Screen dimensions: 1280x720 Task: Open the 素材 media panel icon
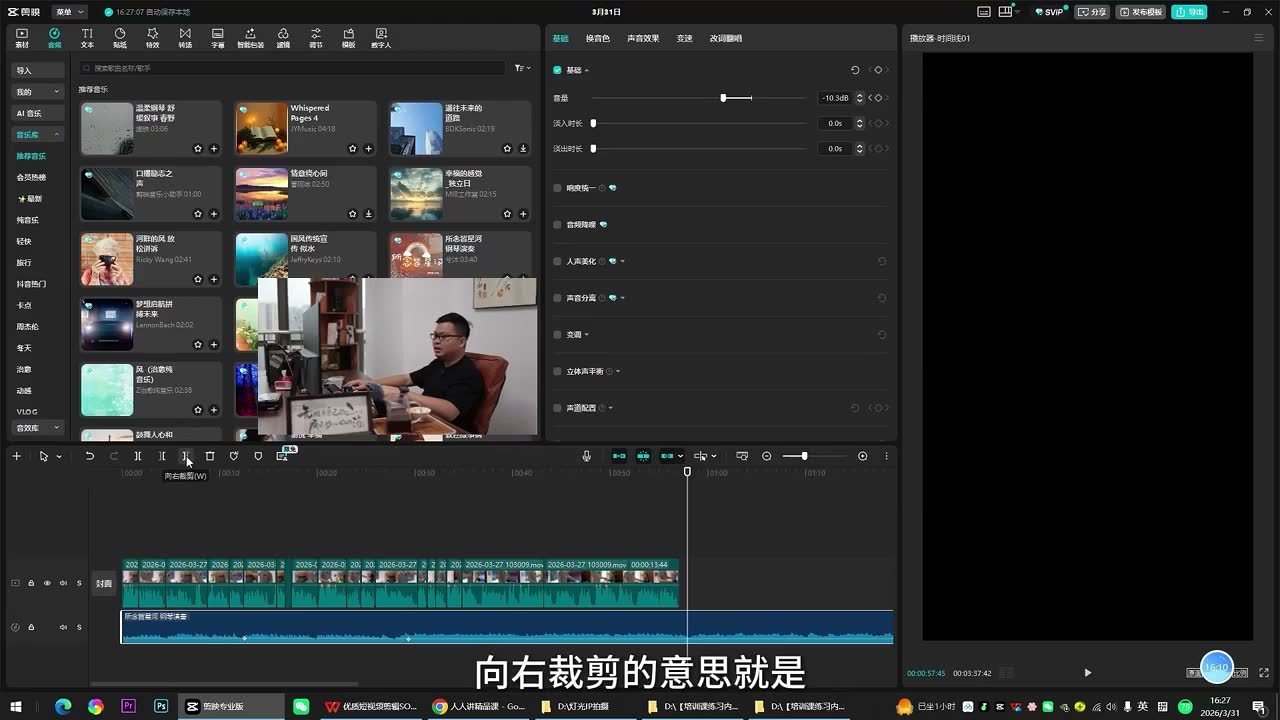click(x=22, y=38)
